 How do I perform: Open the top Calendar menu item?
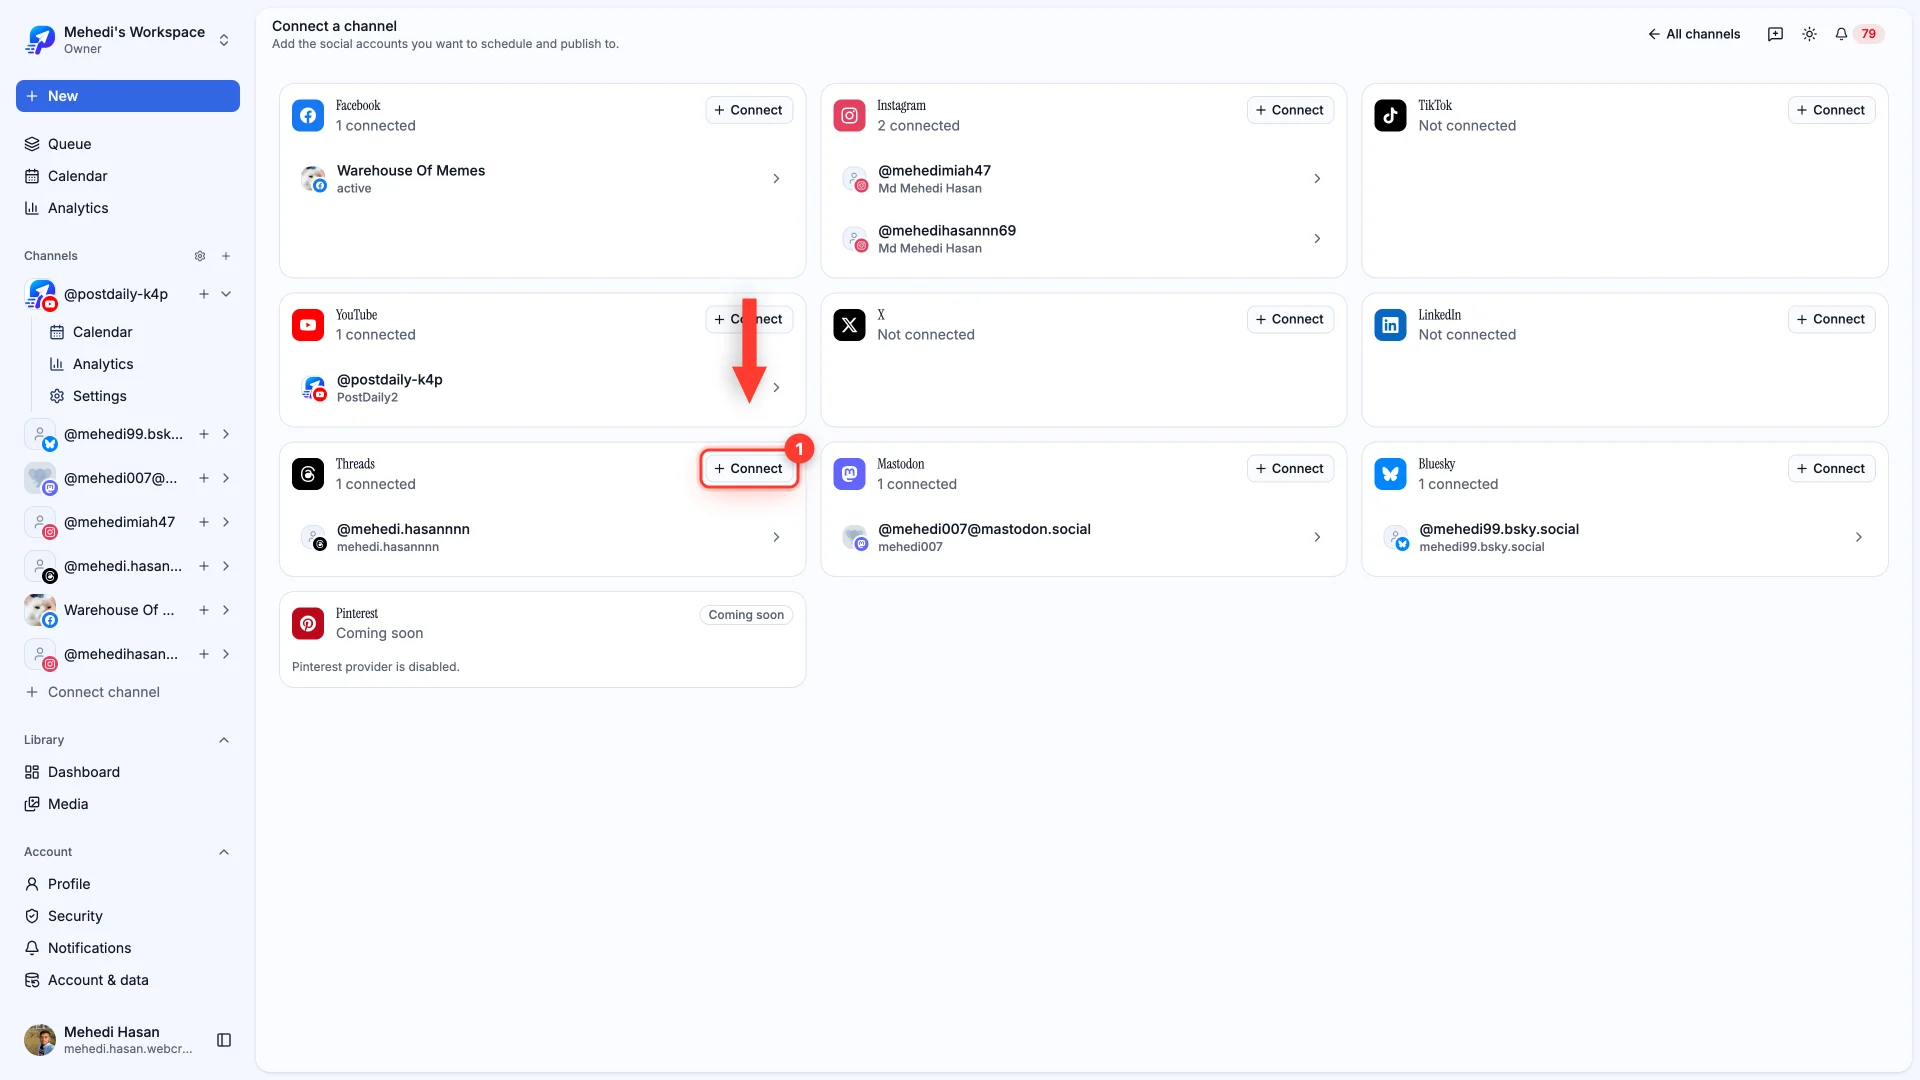[x=128, y=176]
